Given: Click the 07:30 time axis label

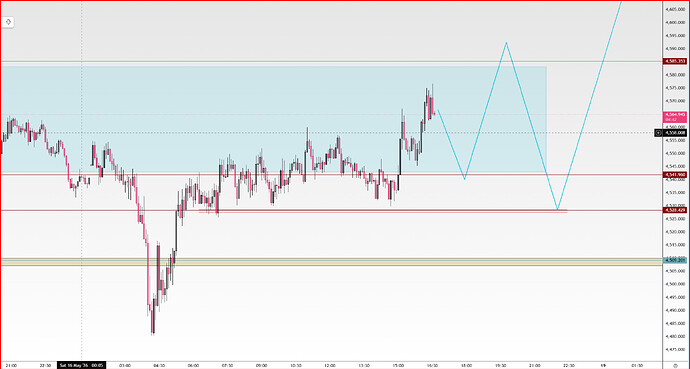Looking at the screenshot, I should tap(227, 365).
